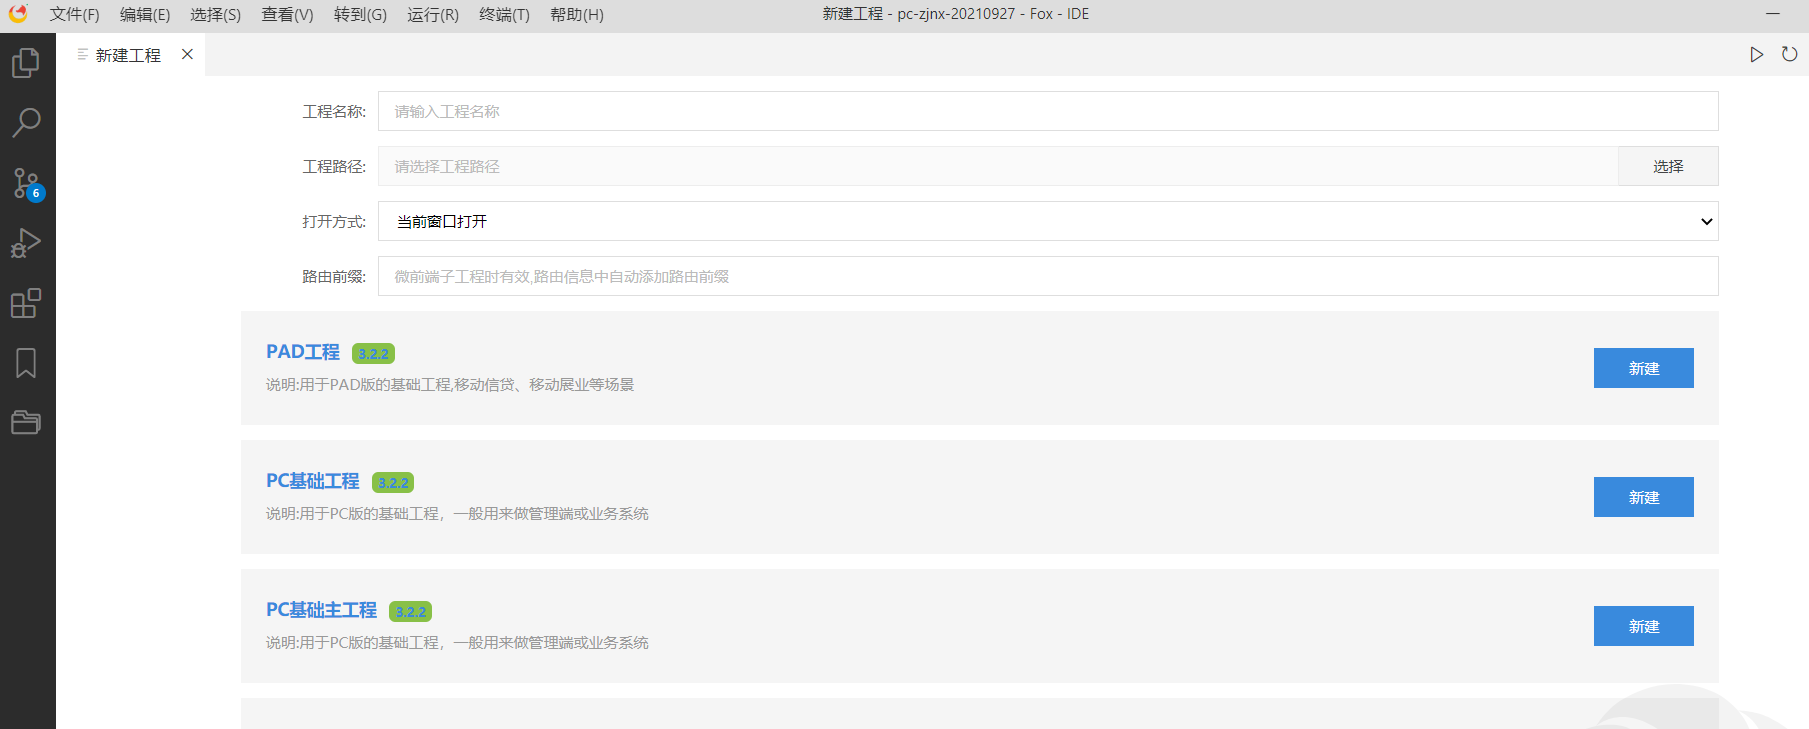Viewport: 1809px width, 729px height.
Task: Focus the 路由前缀 input field
Action: [1047, 276]
